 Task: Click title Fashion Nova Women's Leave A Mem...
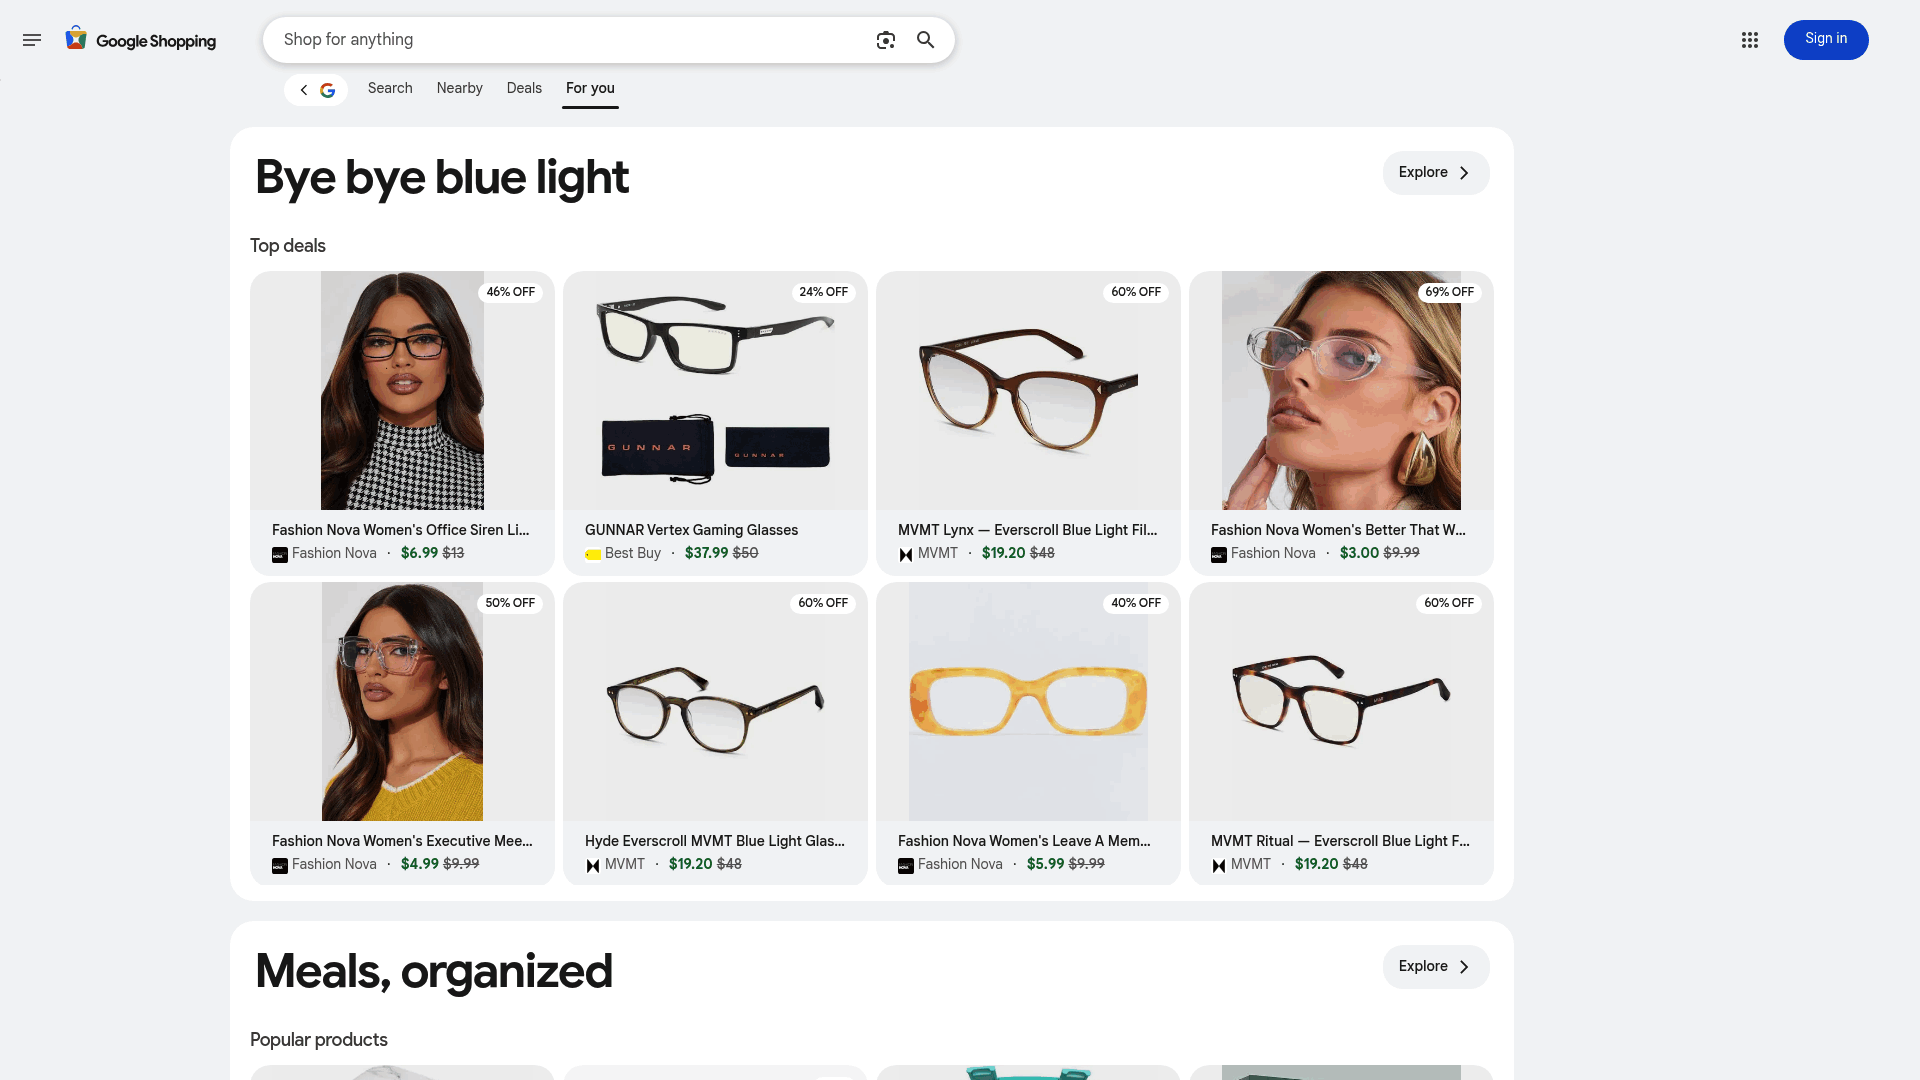pos(1024,841)
